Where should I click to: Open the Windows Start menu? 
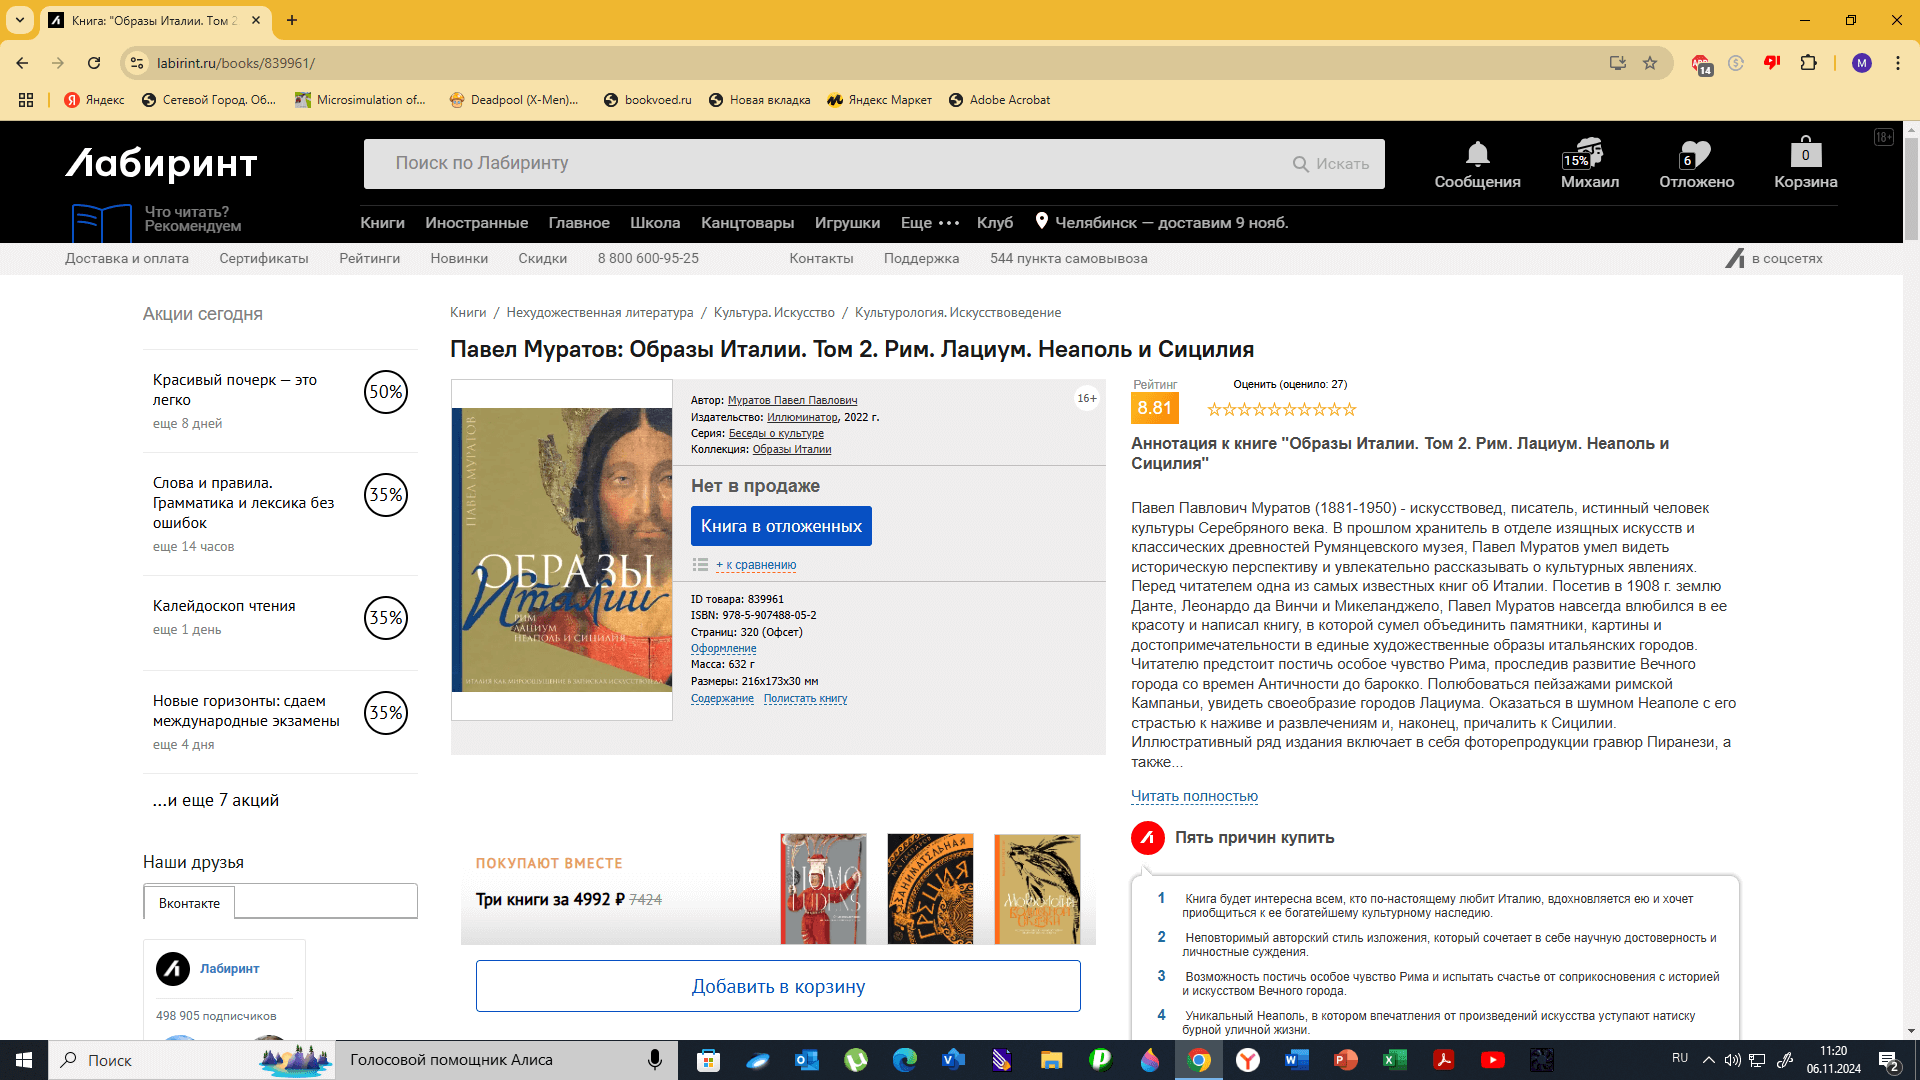[x=24, y=1060]
